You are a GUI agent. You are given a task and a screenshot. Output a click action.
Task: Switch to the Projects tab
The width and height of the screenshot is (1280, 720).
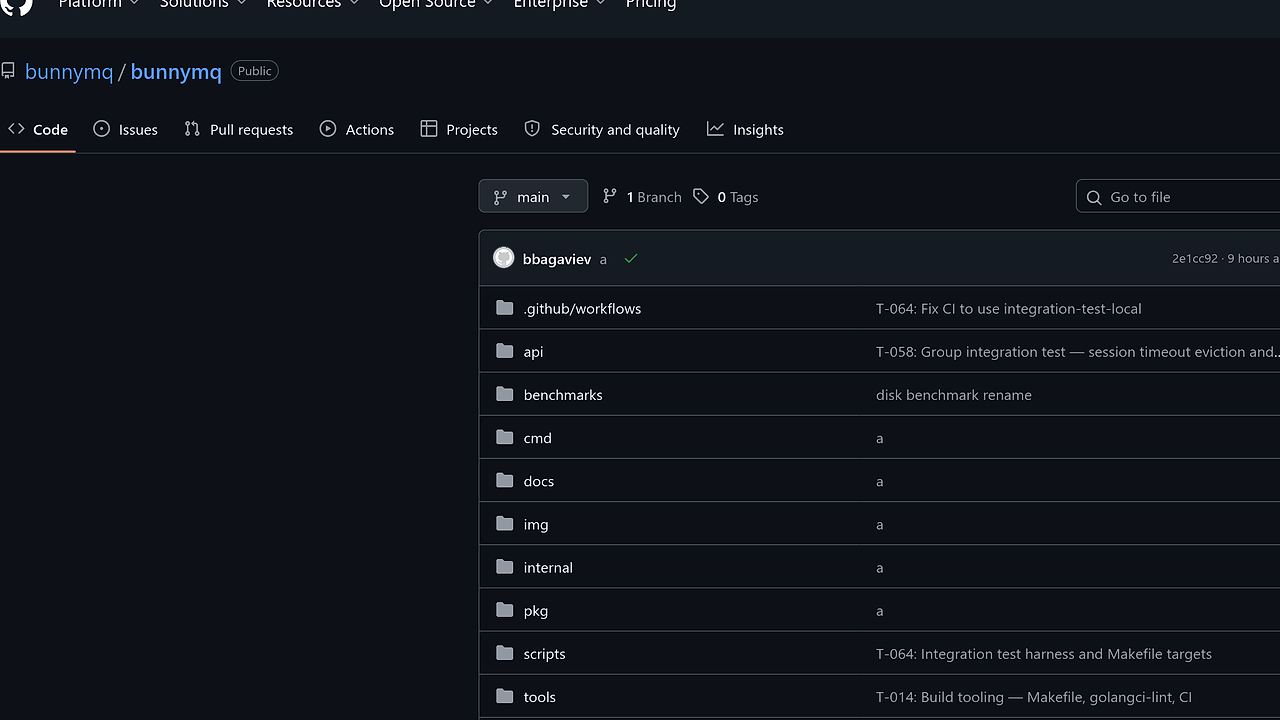(459, 129)
